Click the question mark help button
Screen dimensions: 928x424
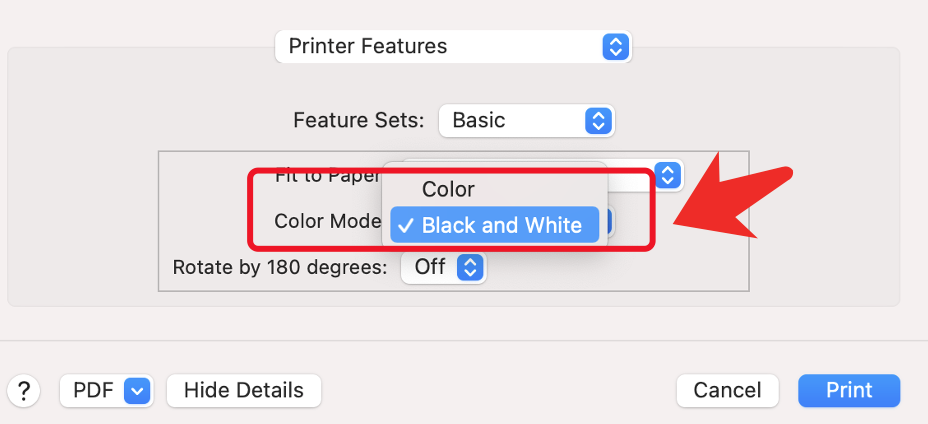coord(24,390)
